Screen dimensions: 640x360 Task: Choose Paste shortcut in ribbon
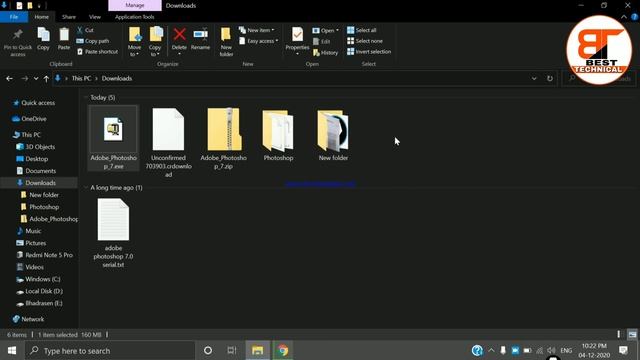tap(97, 52)
